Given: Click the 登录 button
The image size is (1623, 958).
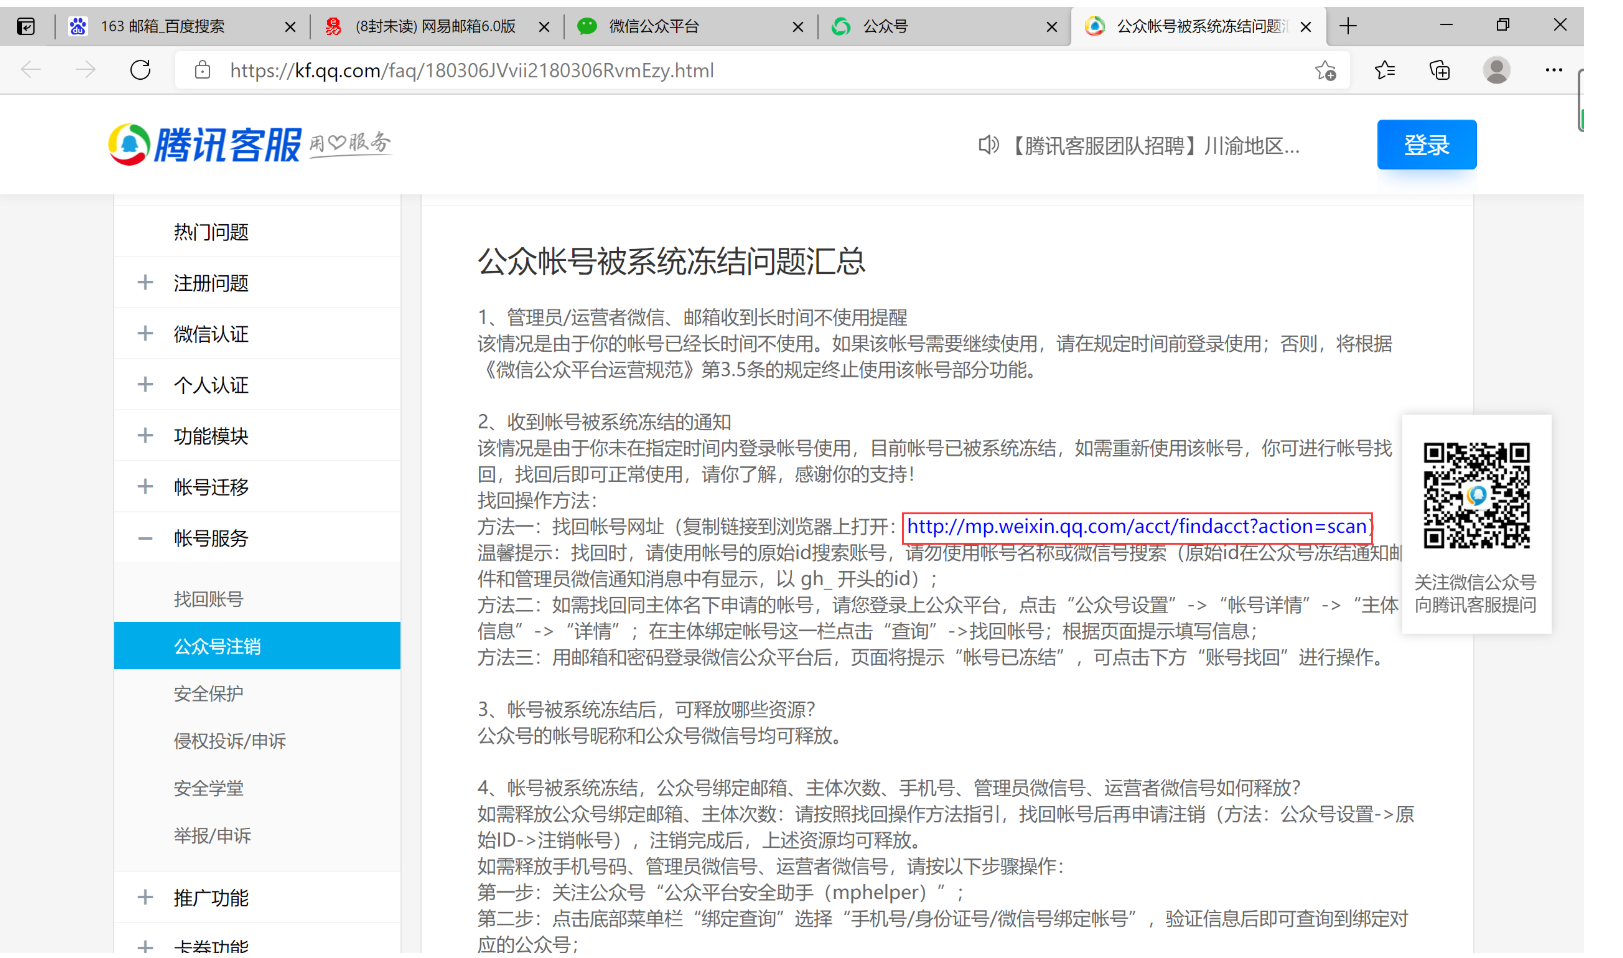Looking at the screenshot, I should click(1426, 145).
